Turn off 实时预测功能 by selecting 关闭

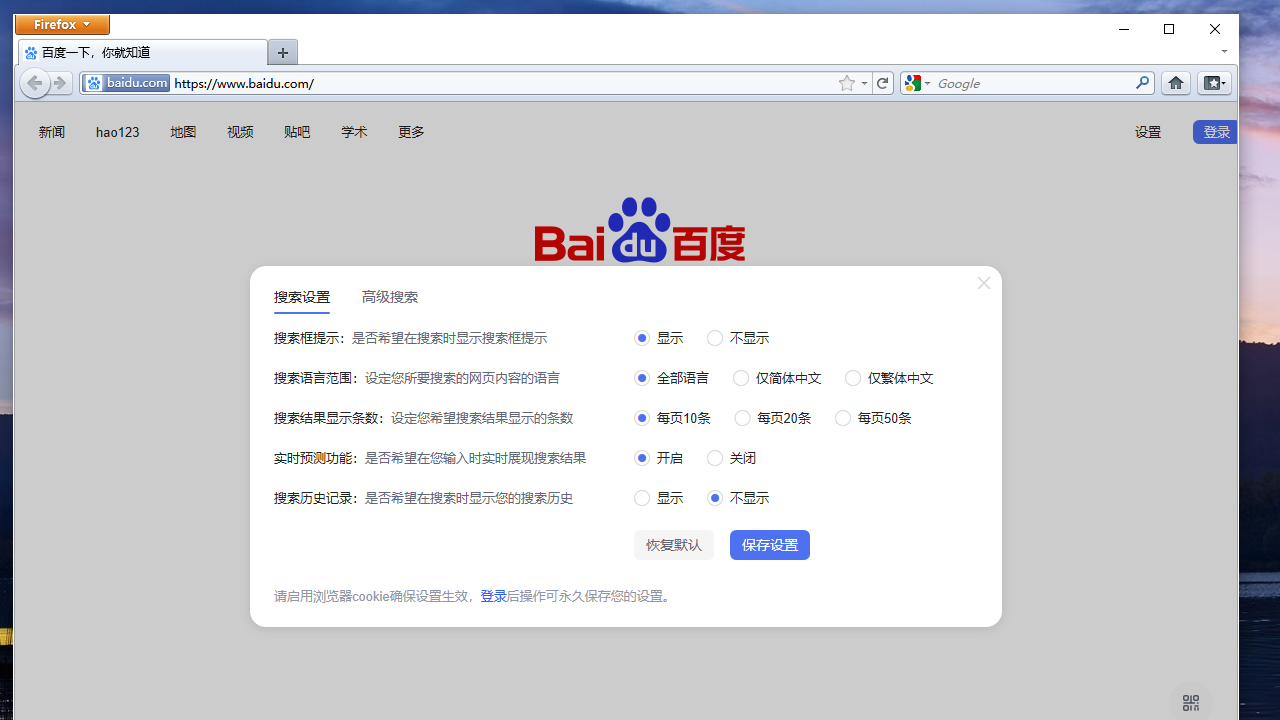pos(714,458)
